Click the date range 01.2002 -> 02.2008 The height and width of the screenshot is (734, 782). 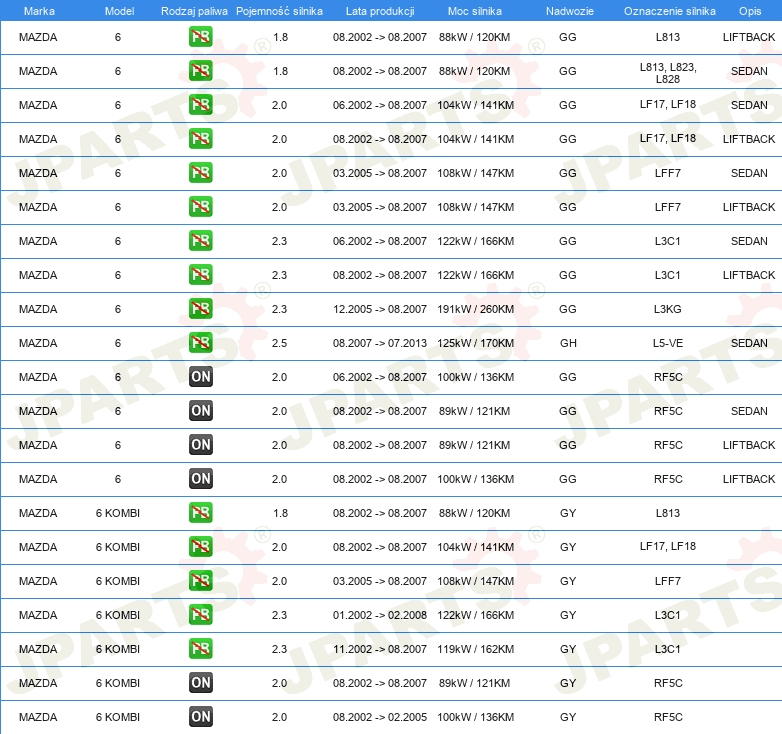(380, 615)
